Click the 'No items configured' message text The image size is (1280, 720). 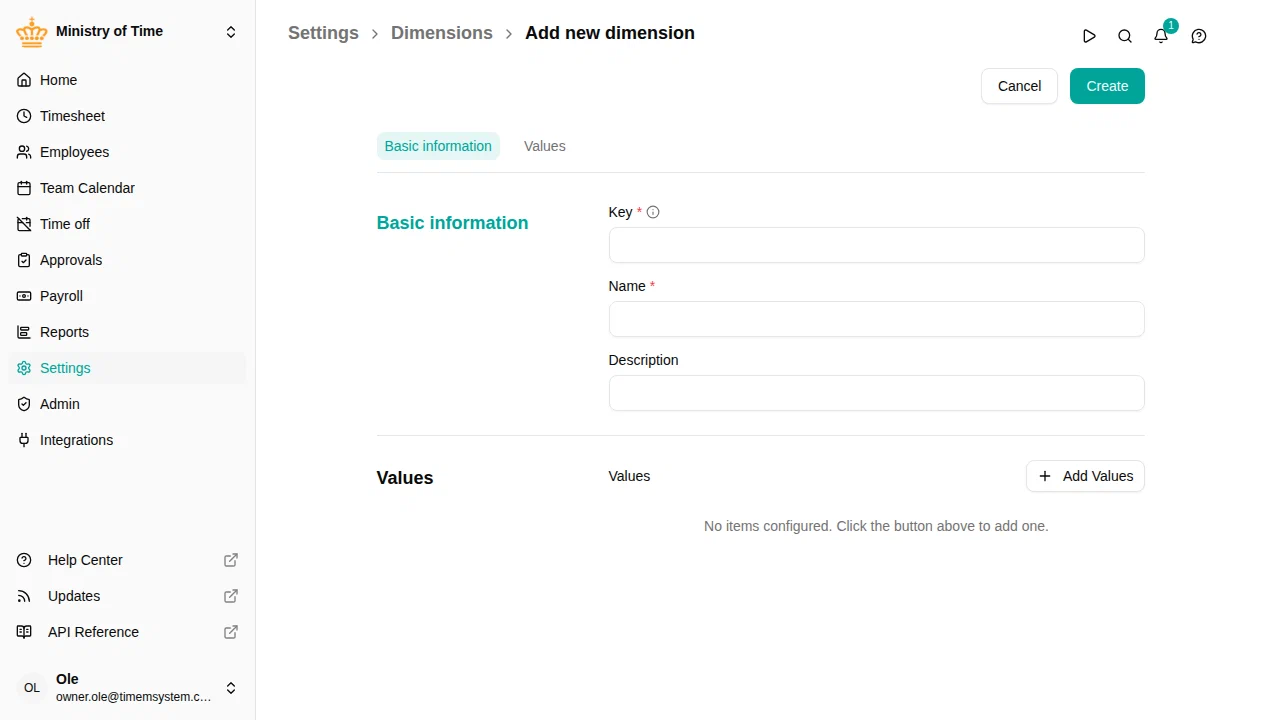click(876, 526)
